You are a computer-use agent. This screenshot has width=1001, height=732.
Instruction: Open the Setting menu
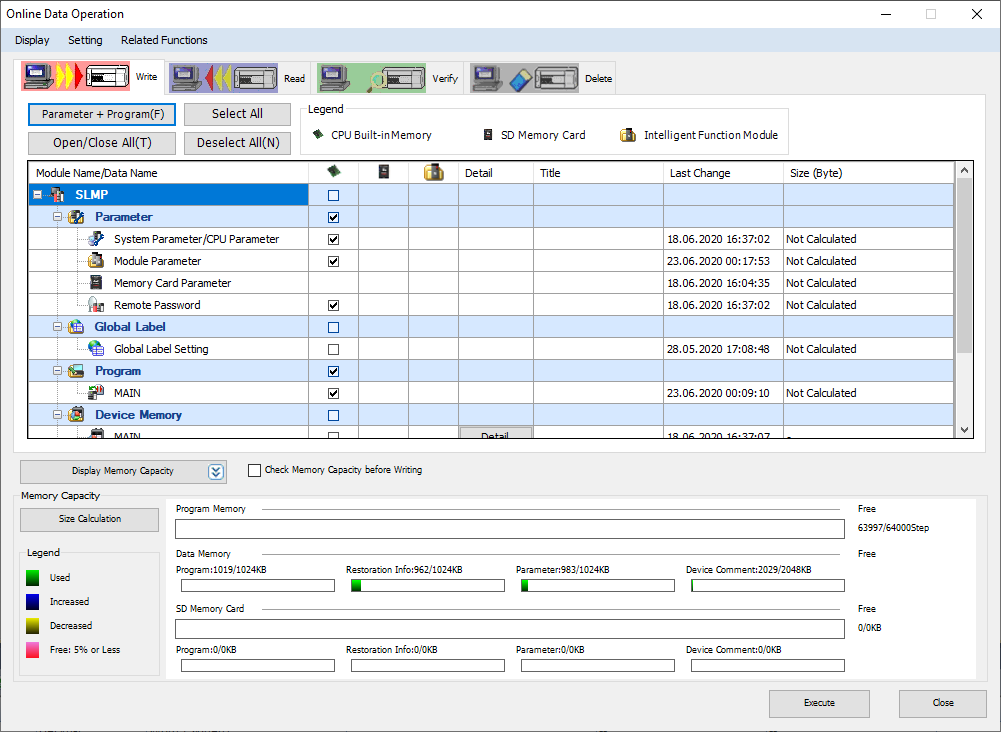tap(85, 40)
